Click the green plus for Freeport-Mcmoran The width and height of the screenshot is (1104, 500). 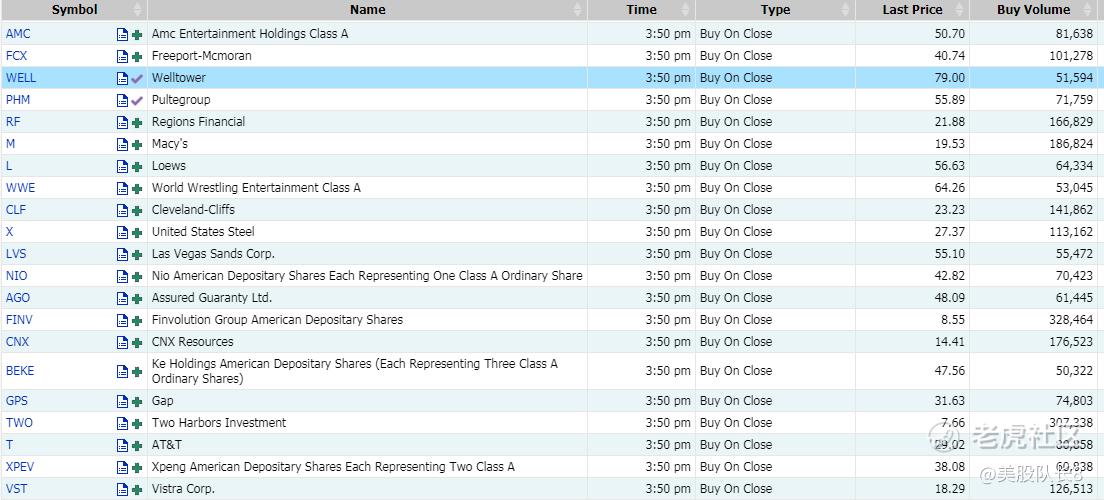point(137,56)
